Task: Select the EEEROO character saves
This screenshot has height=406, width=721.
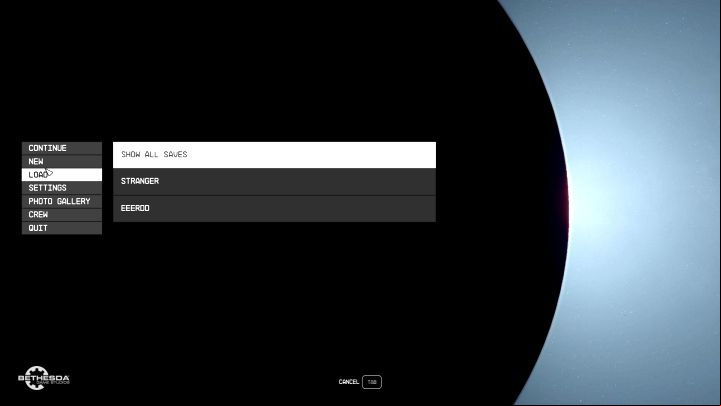Action: point(274,209)
